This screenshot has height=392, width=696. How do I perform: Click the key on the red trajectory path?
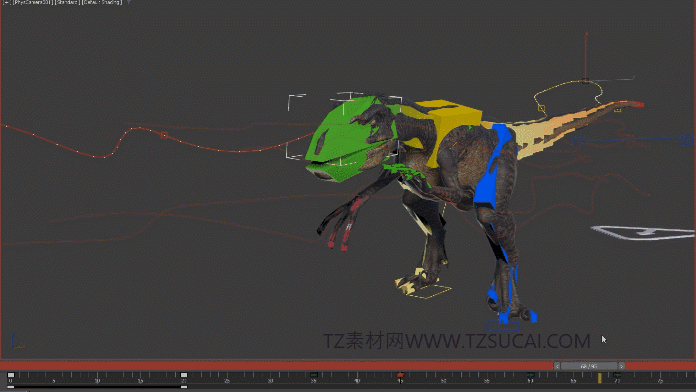point(164,135)
